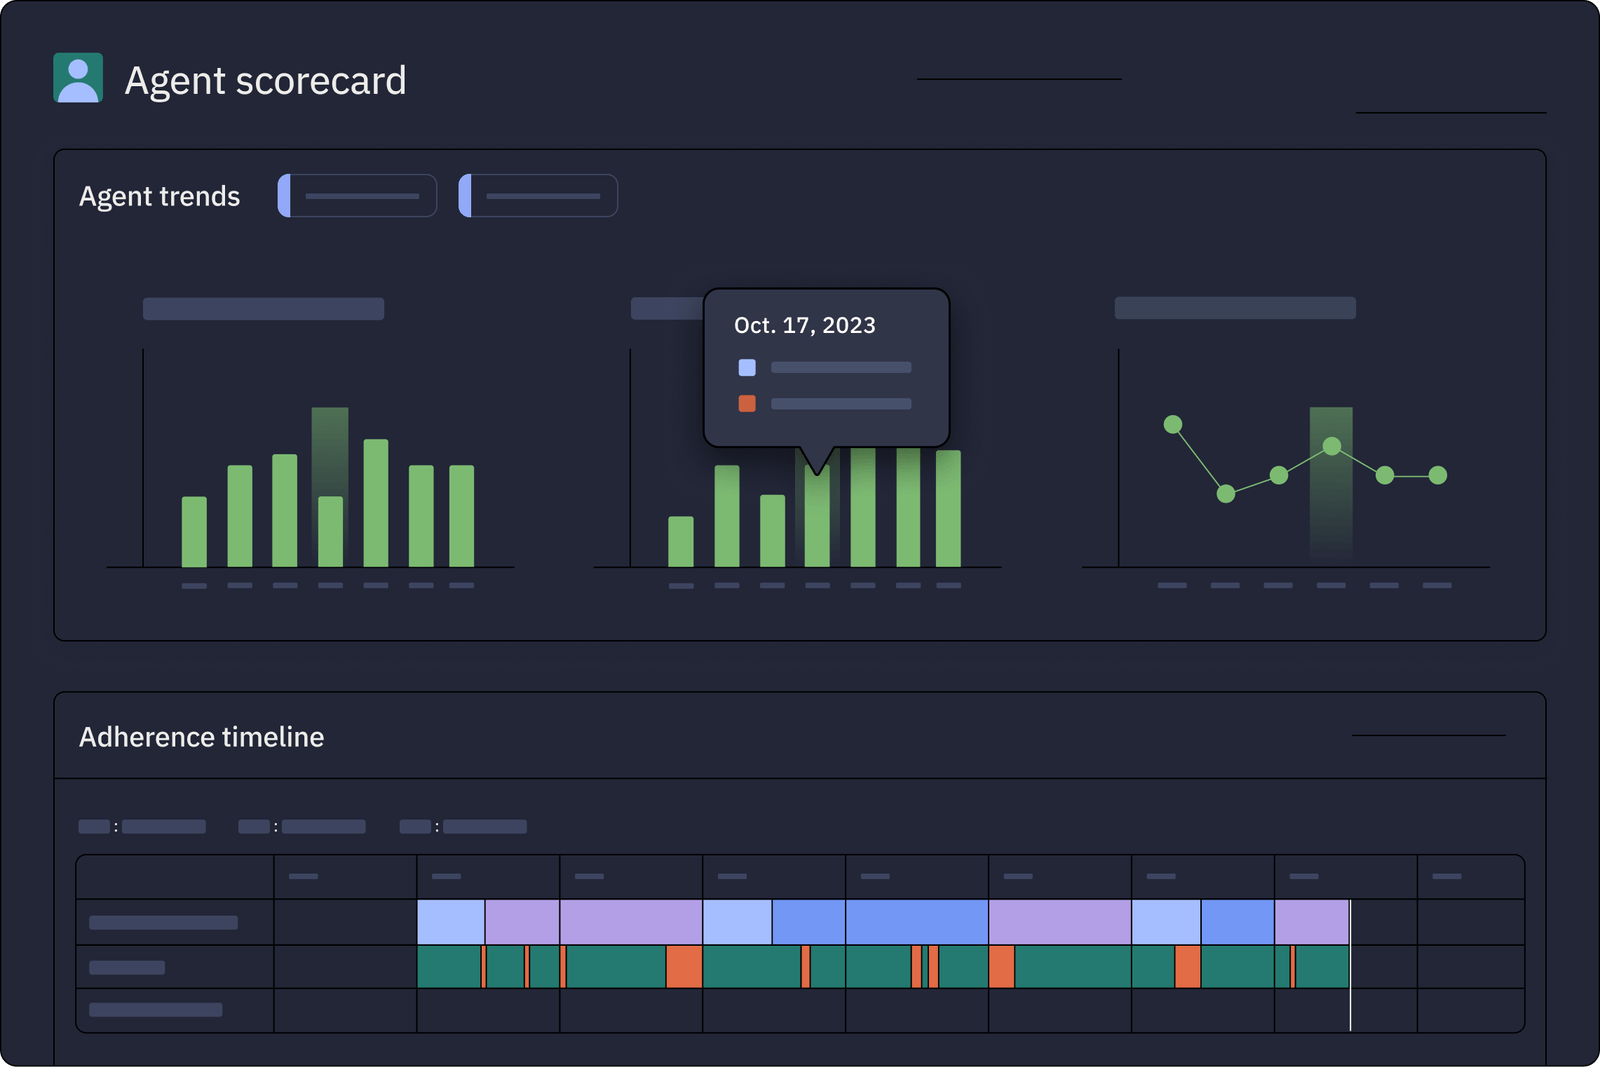Select the orange legend marker in the tooltip
1600x1067 pixels.
(746, 403)
